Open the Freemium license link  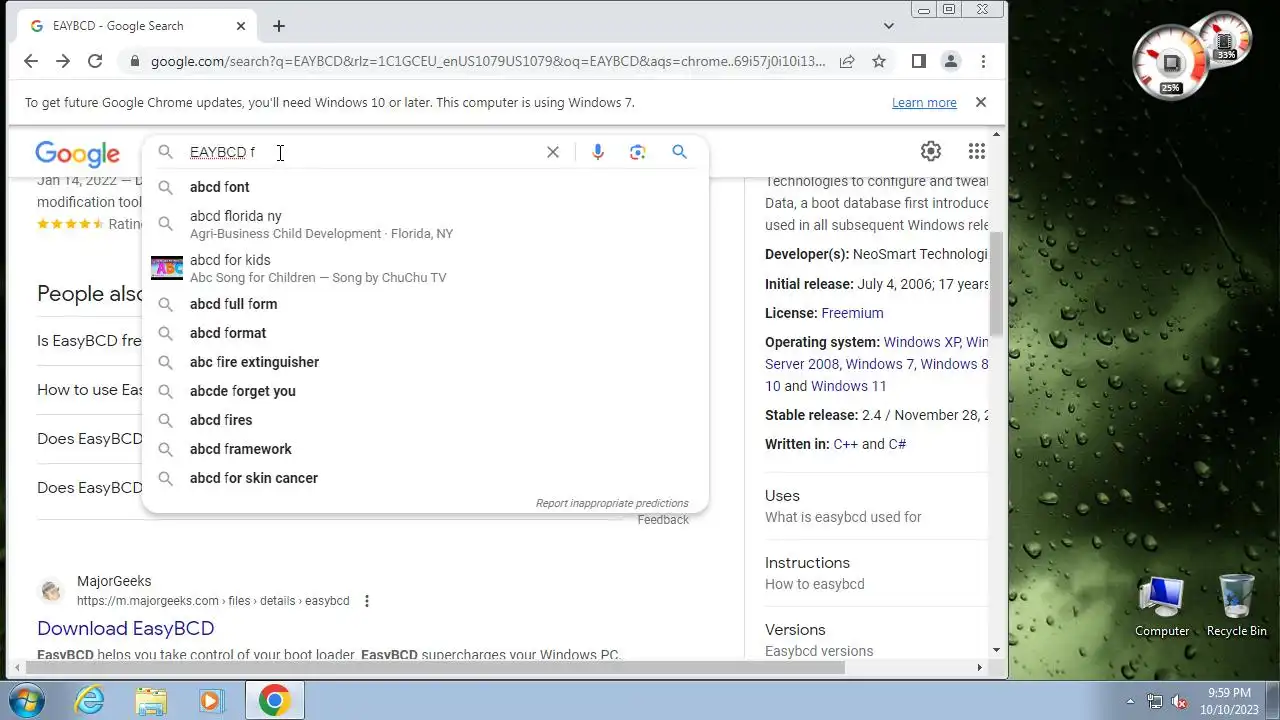click(852, 313)
